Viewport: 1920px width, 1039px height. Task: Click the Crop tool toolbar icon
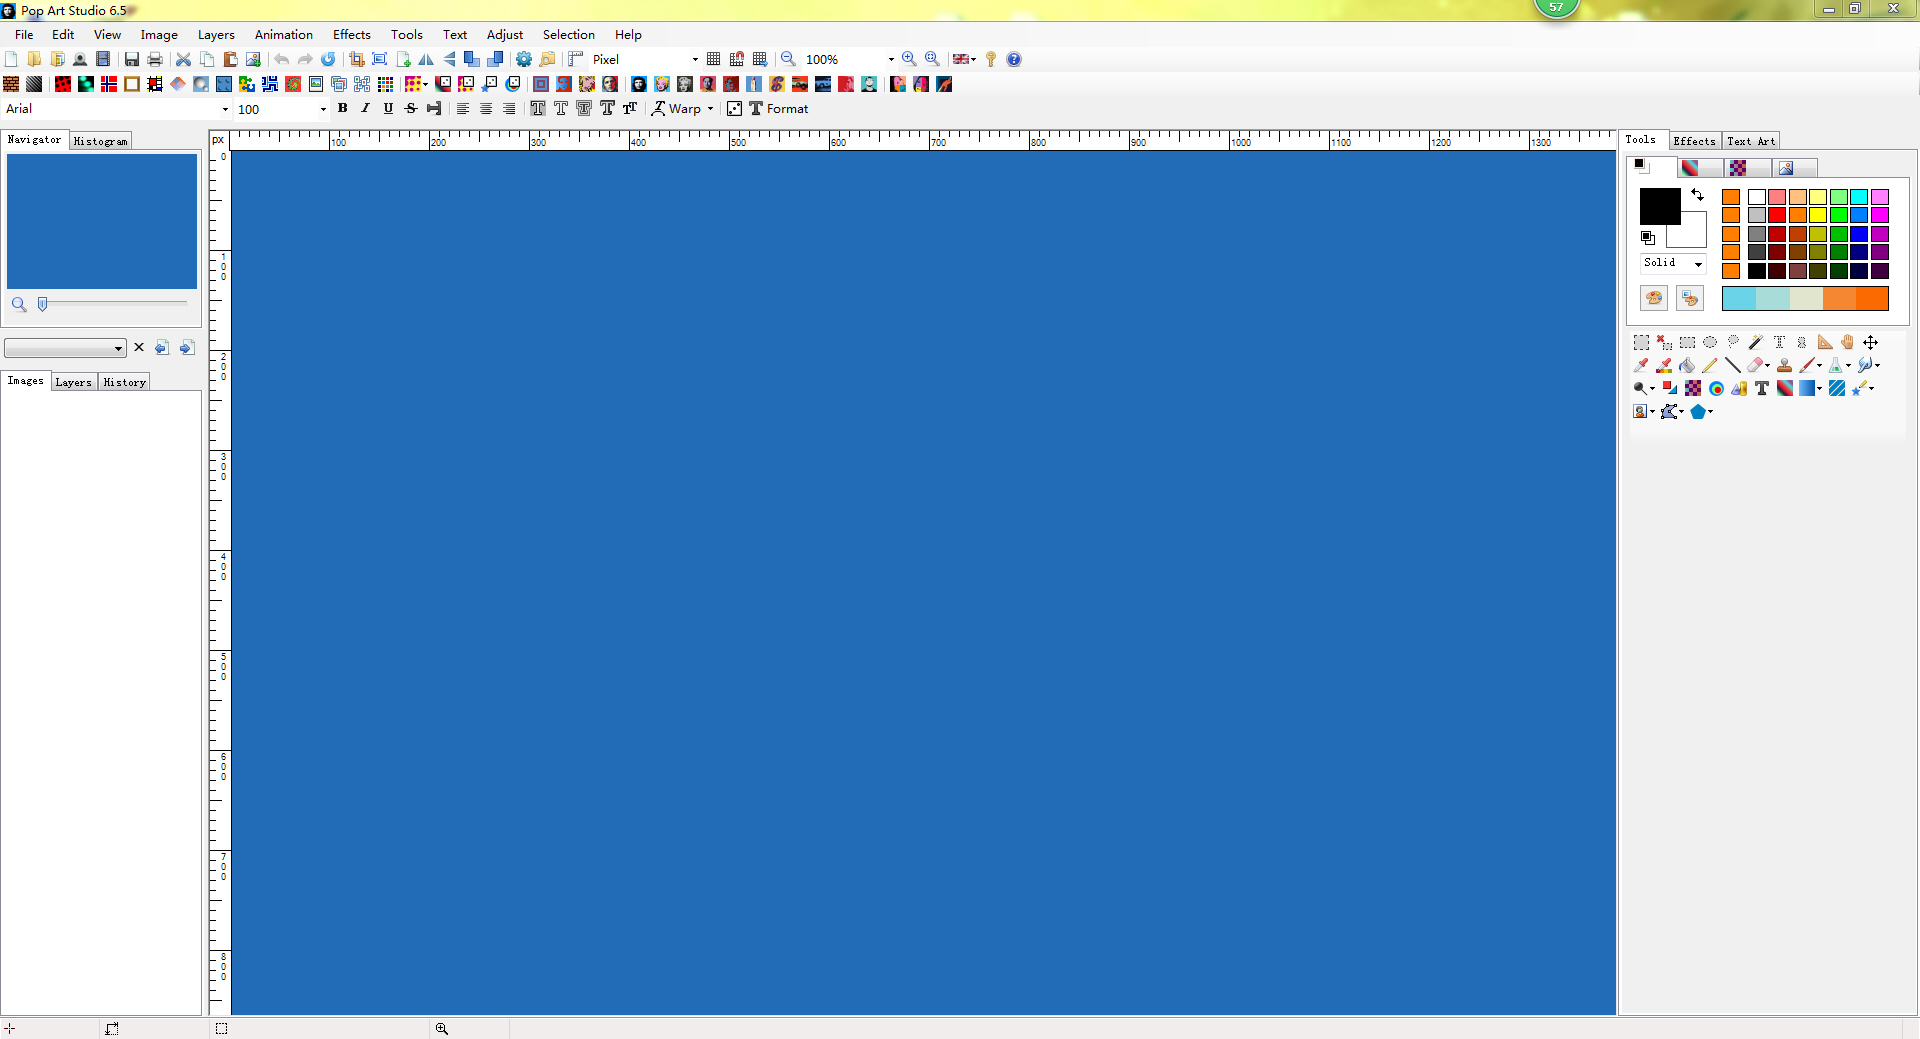(356, 59)
